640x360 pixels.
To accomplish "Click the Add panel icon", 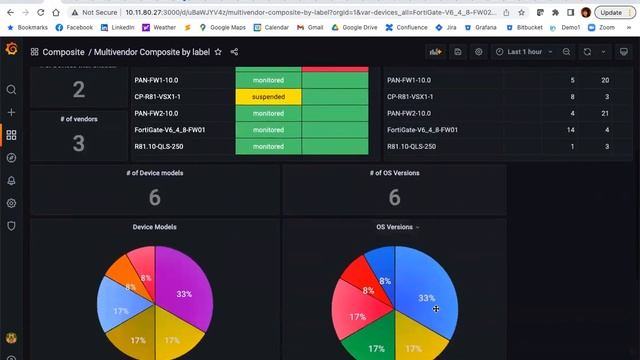I will click(436, 52).
